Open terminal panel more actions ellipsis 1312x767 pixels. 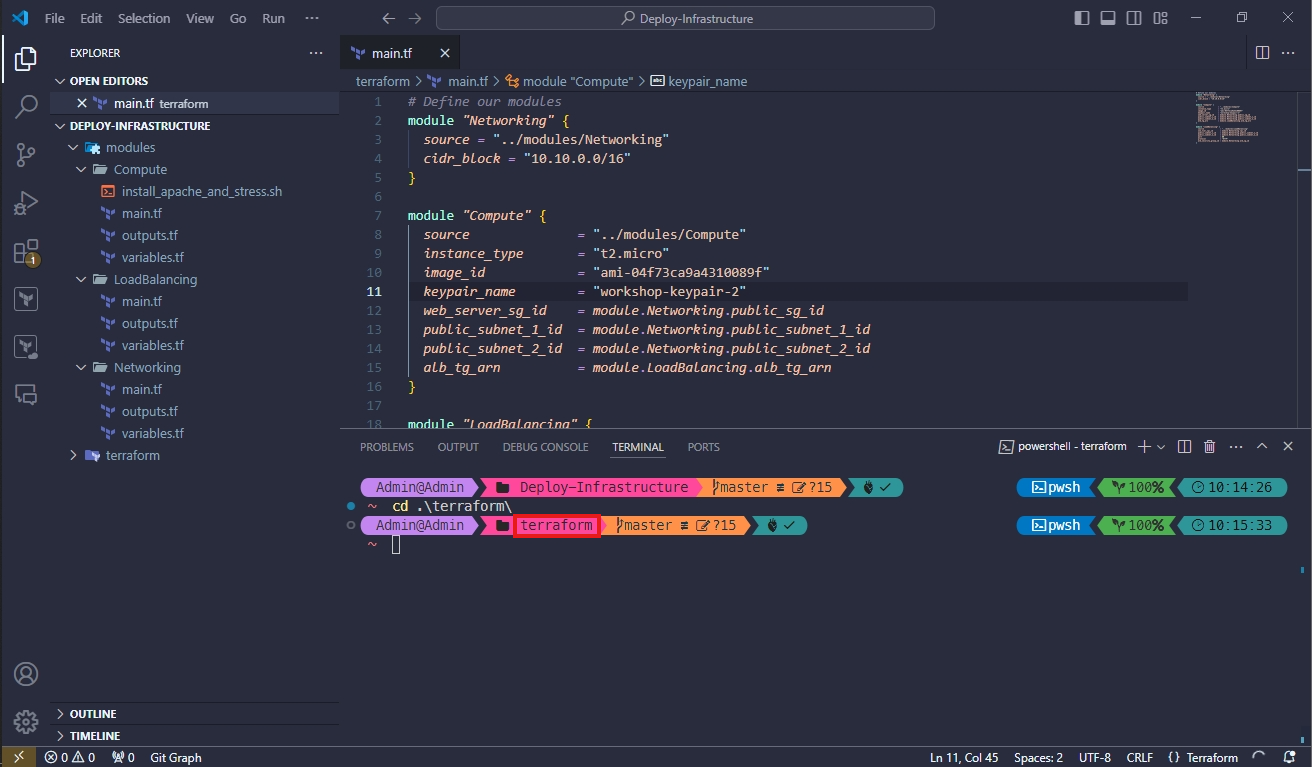[1235, 447]
